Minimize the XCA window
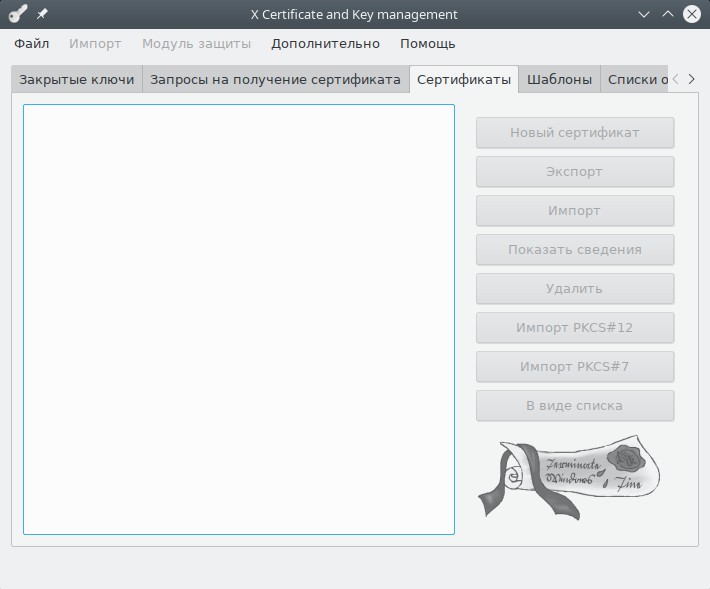710x589 pixels. click(644, 15)
